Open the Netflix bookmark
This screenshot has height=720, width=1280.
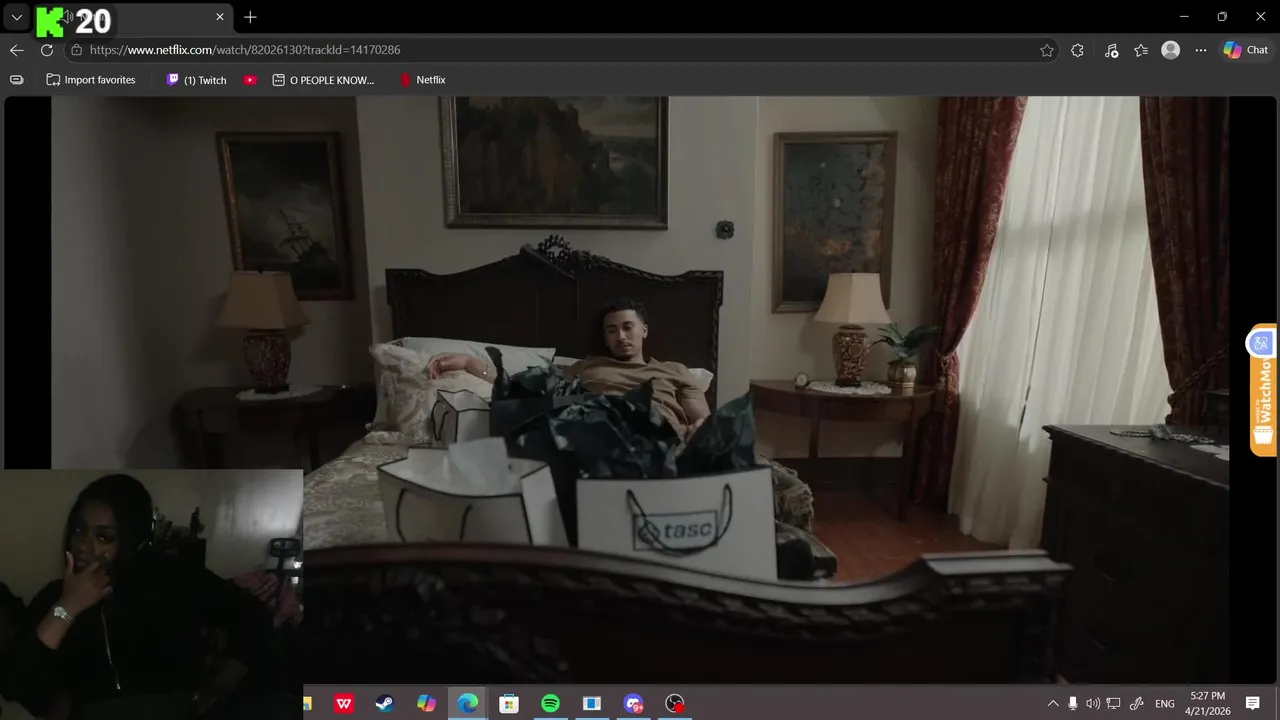pos(423,80)
